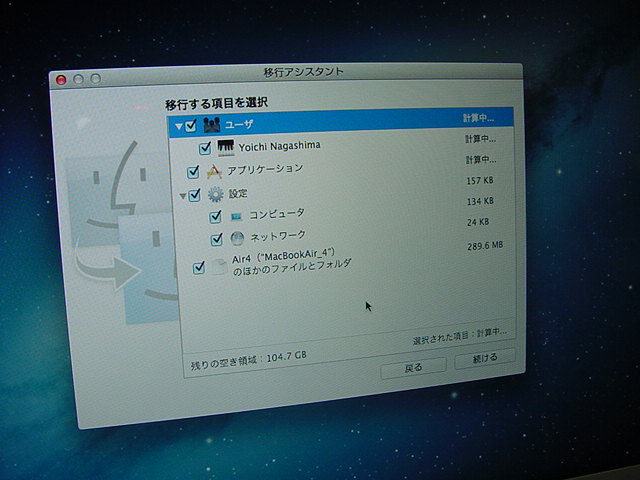Image resolution: width=640 pixels, height=480 pixels.
Task: Uncheck the ユーザ checkbox
Action: click(191, 126)
